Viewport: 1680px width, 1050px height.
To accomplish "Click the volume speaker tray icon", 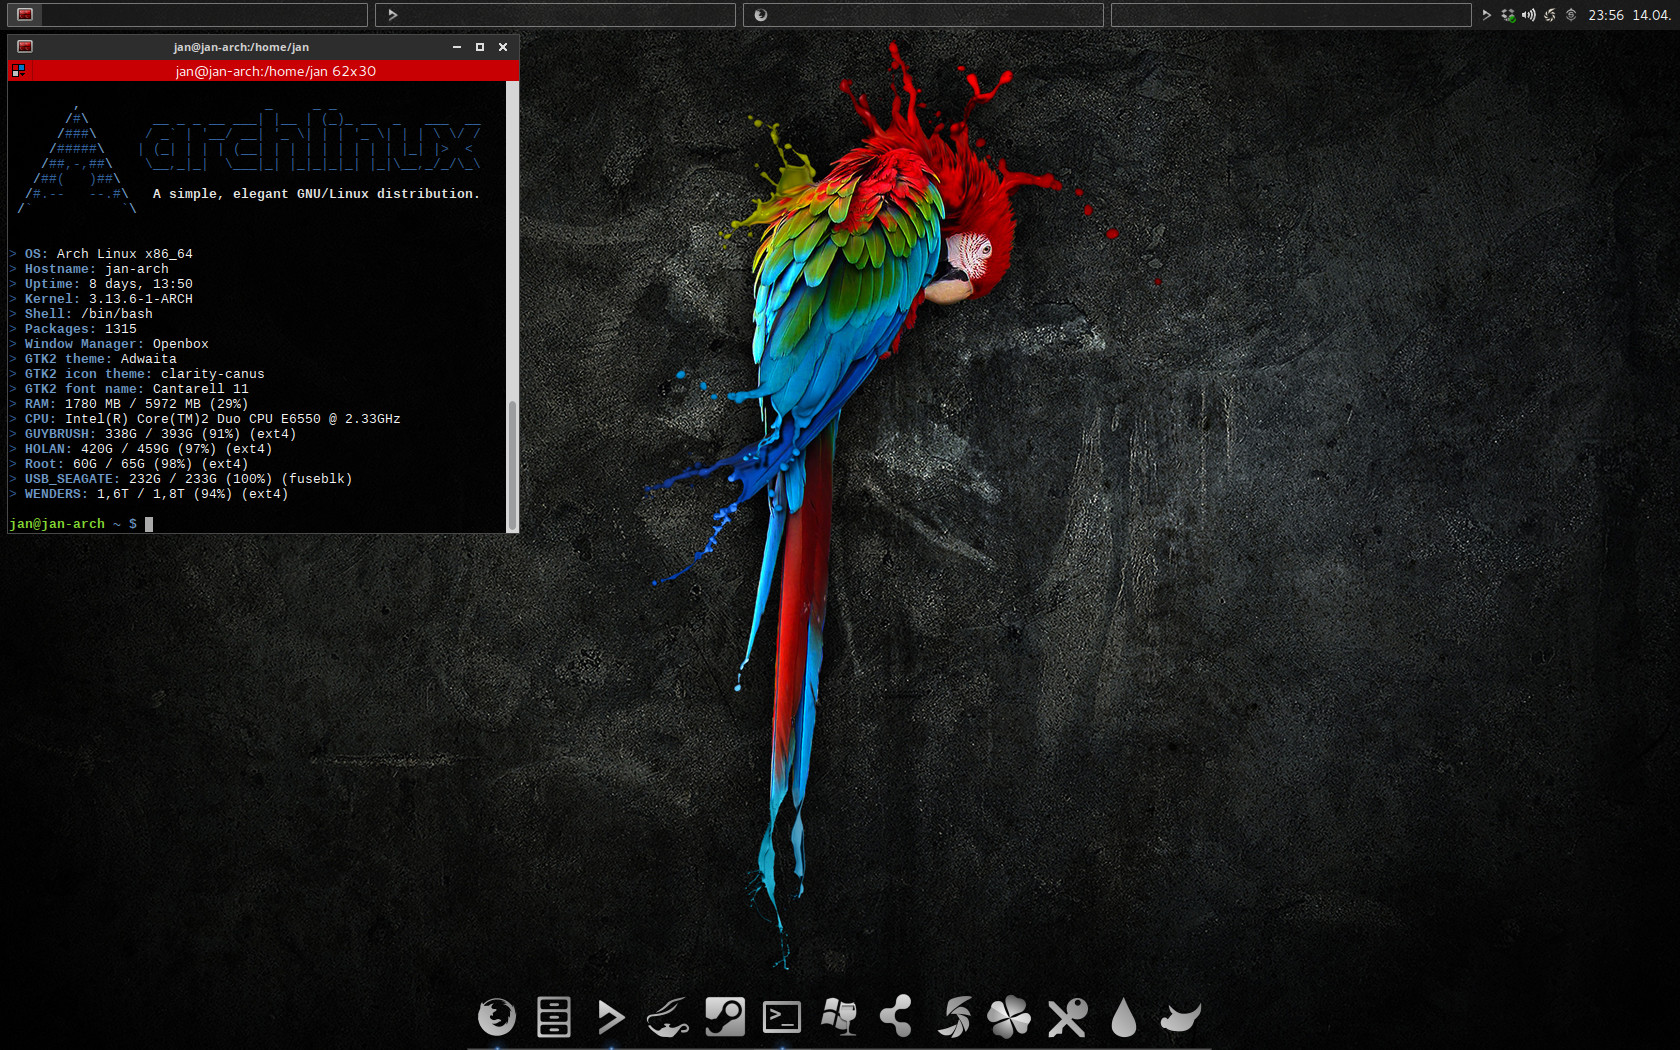I will (x=1528, y=15).
